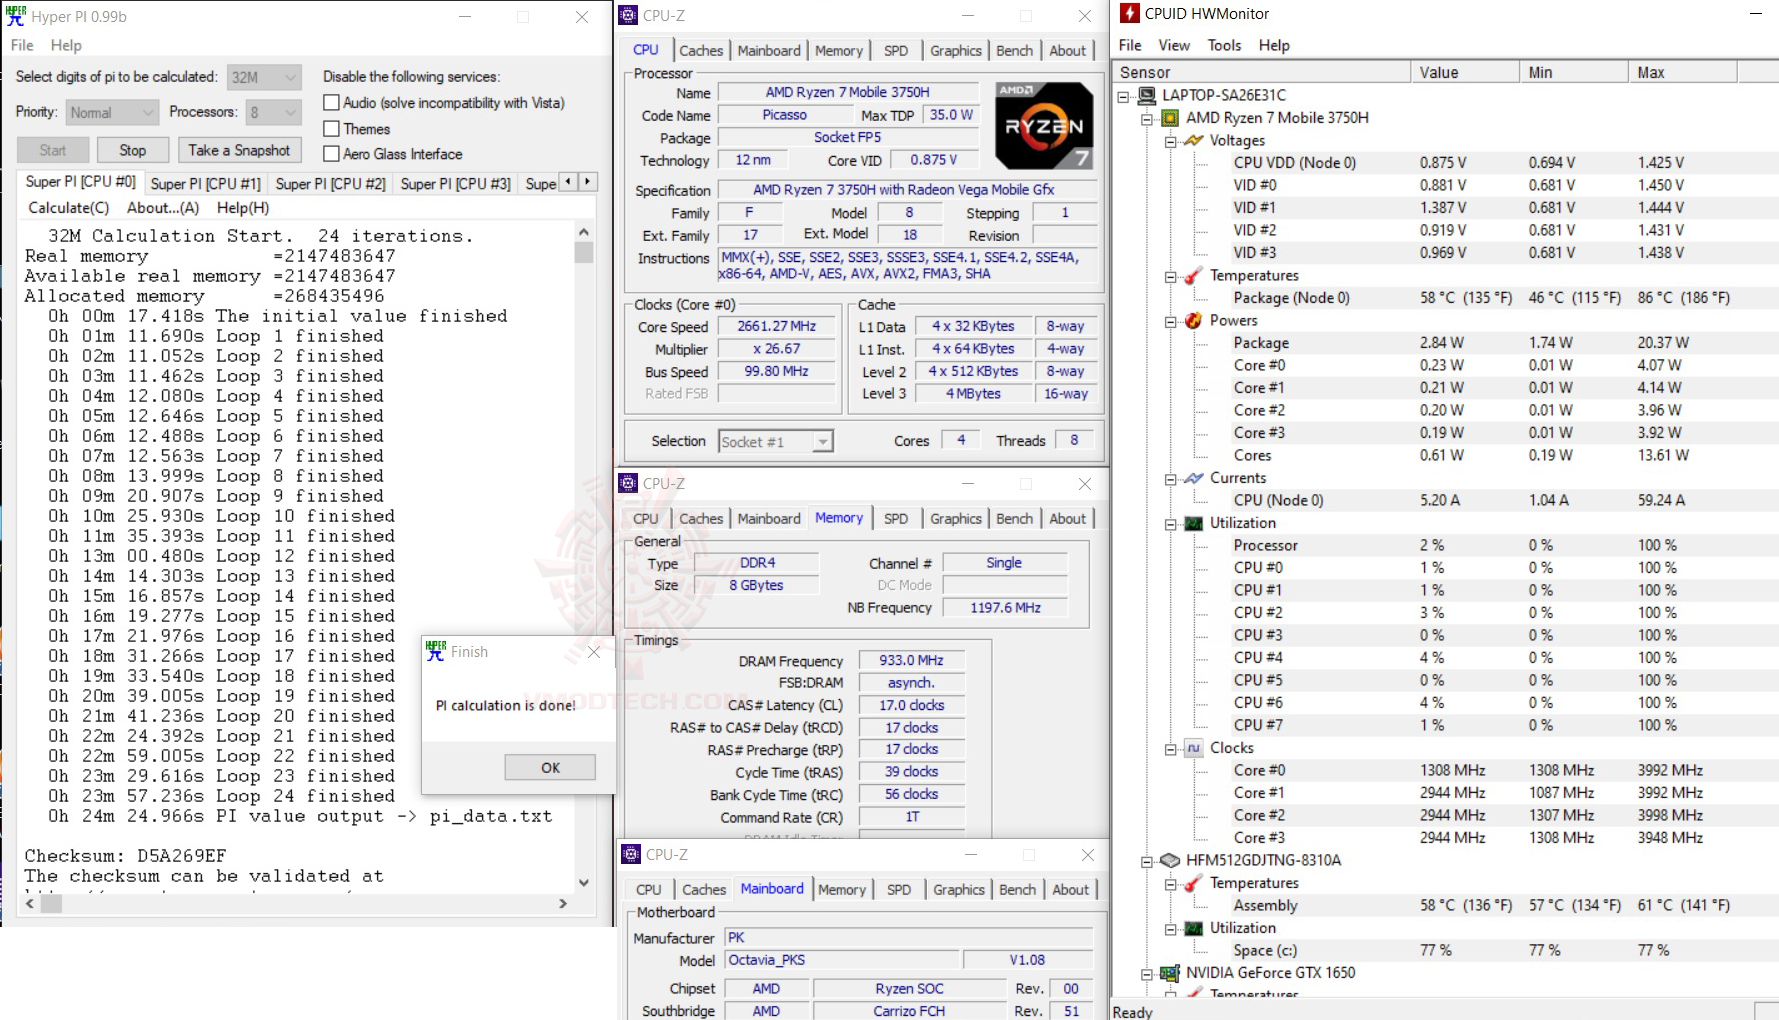Click the thermometer icon beside Package (Node 0) group
The height and width of the screenshot is (1020, 1779).
click(x=1193, y=276)
